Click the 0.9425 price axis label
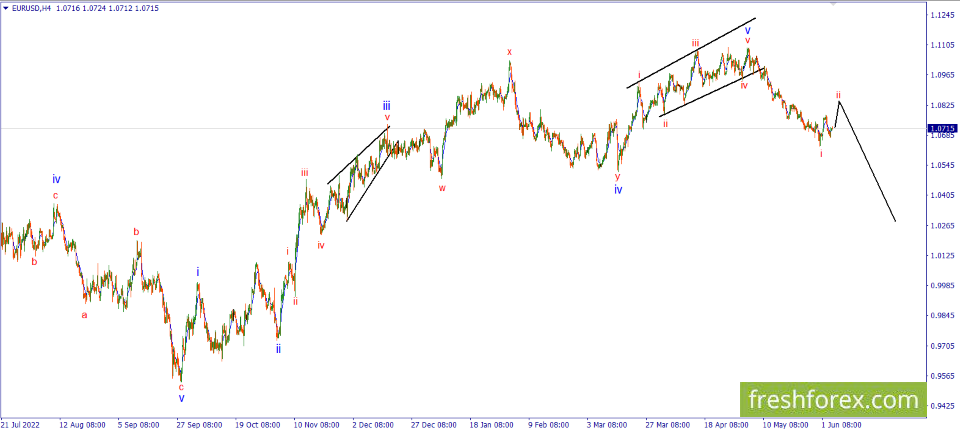Viewport: 960px width, 430px height. (x=943, y=405)
